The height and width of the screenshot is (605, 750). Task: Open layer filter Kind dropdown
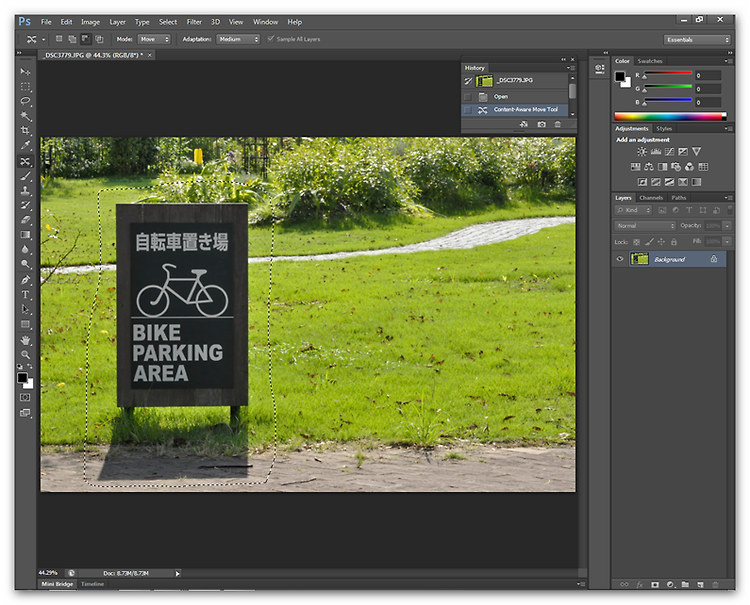tap(633, 210)
